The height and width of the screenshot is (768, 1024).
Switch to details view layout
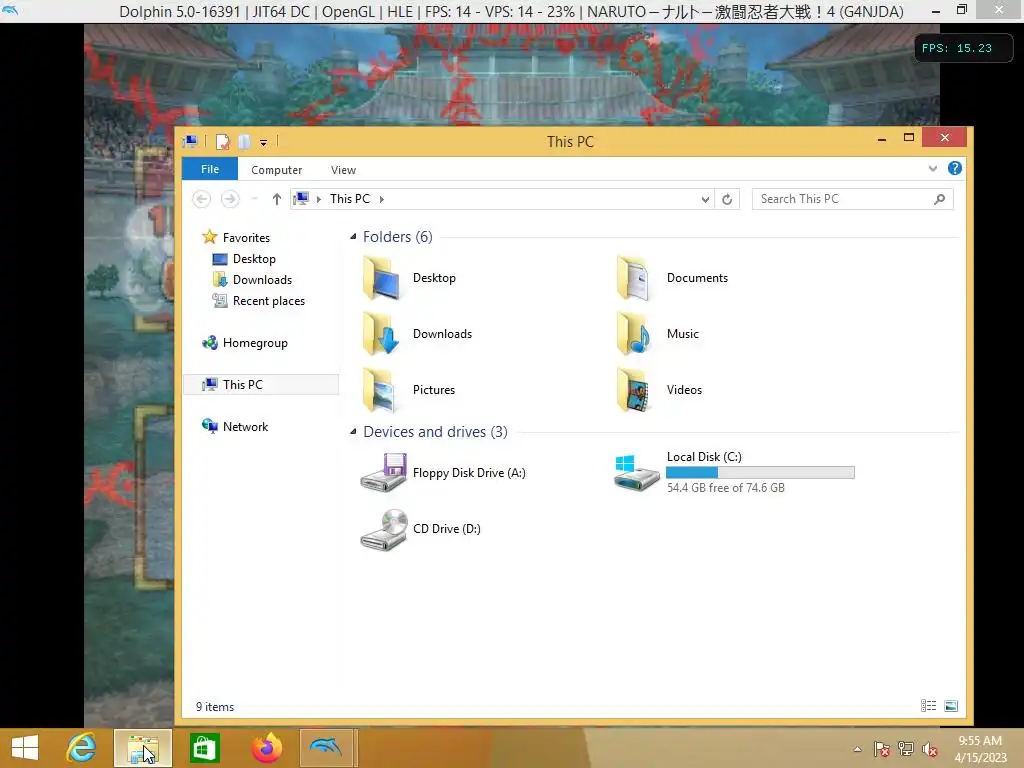click(929, 706)
